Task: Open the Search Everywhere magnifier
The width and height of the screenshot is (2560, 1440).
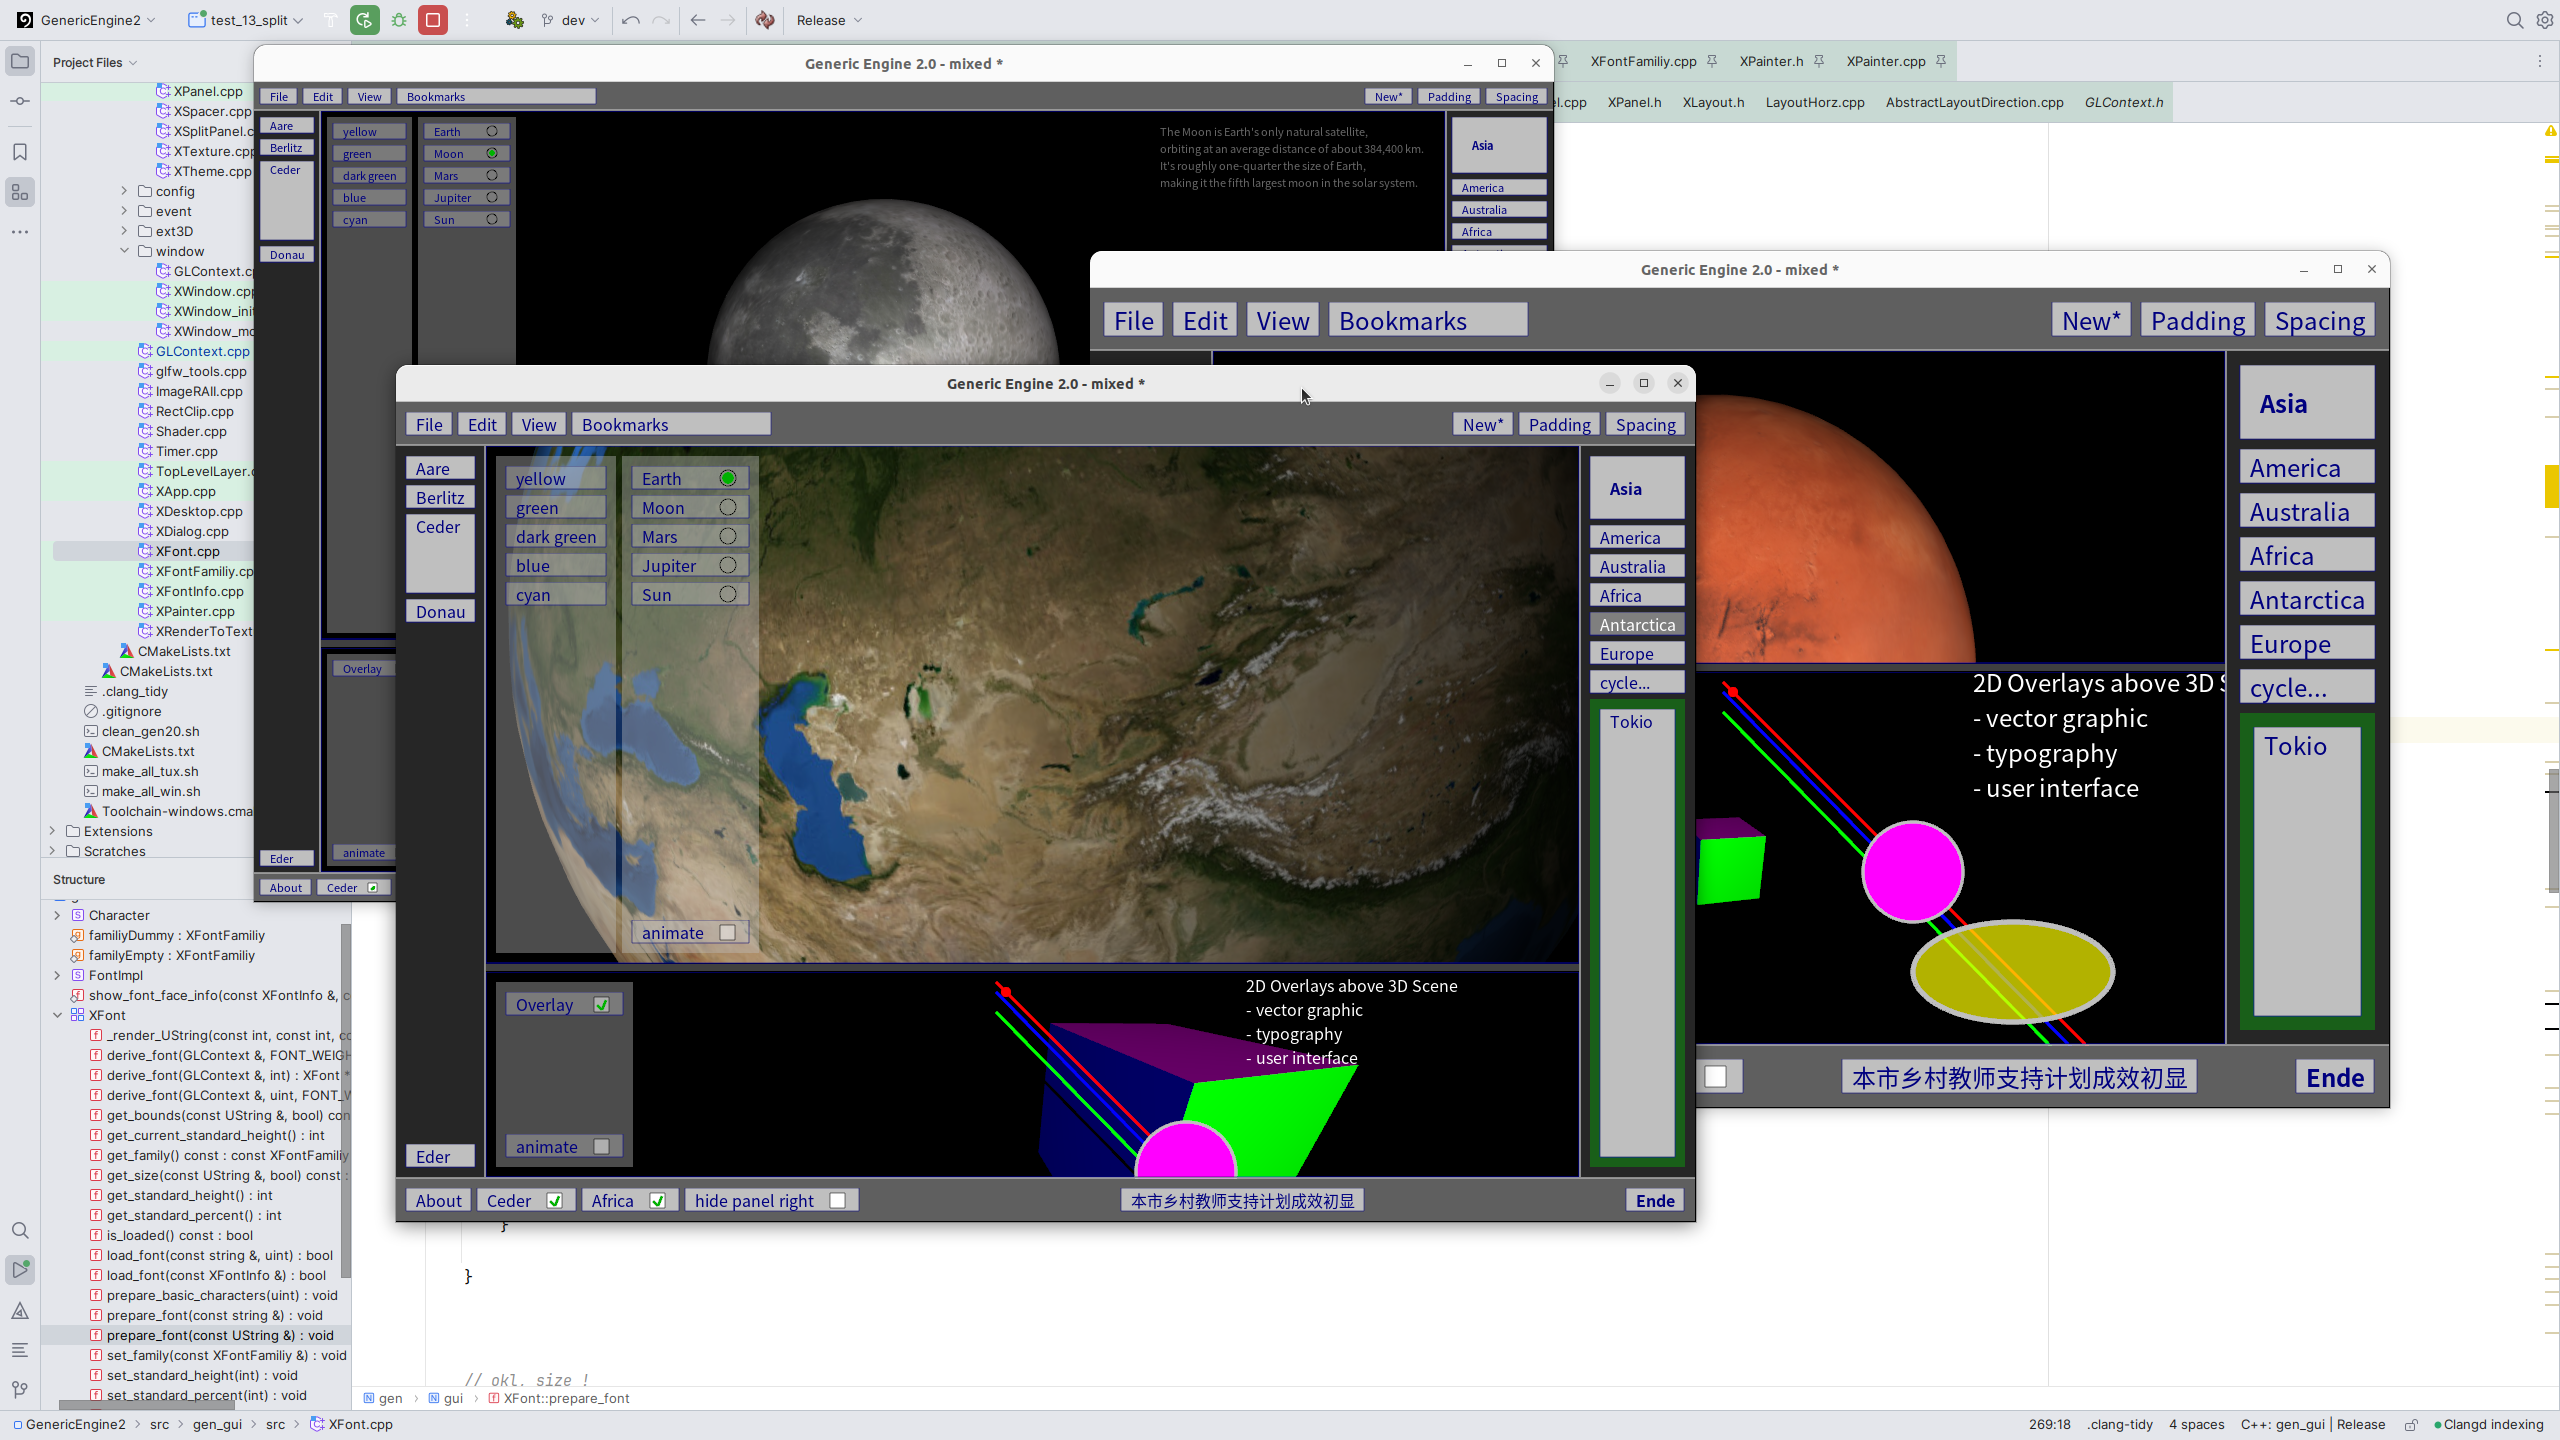Action: point(2514,20)
